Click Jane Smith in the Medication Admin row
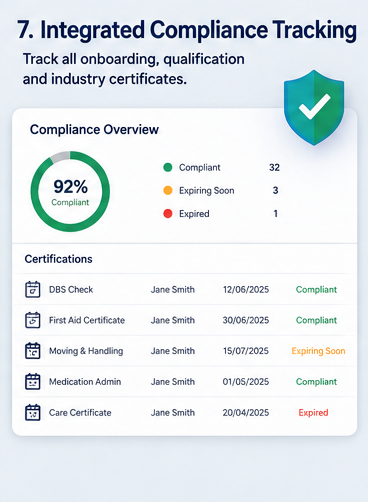The width and height of the screenshot is (368, 502). (173, 382)
